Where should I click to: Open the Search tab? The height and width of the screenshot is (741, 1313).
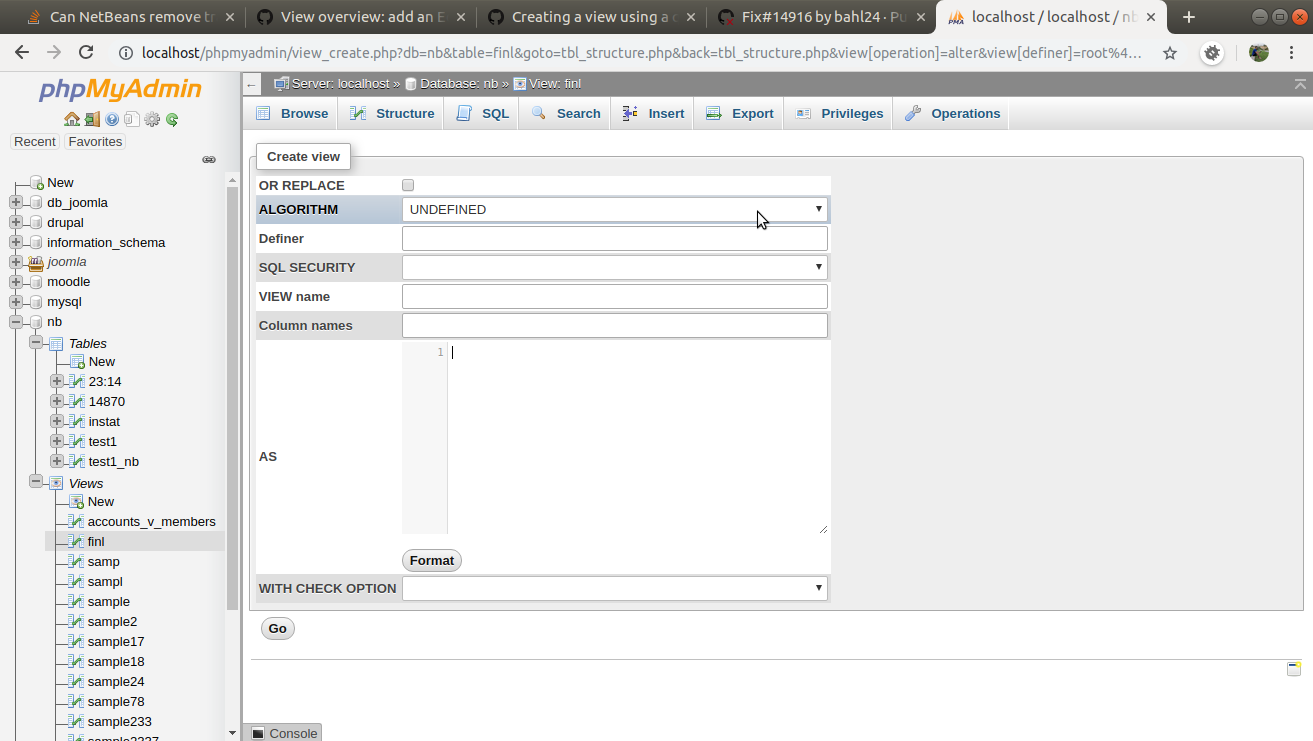pos(566,113)
